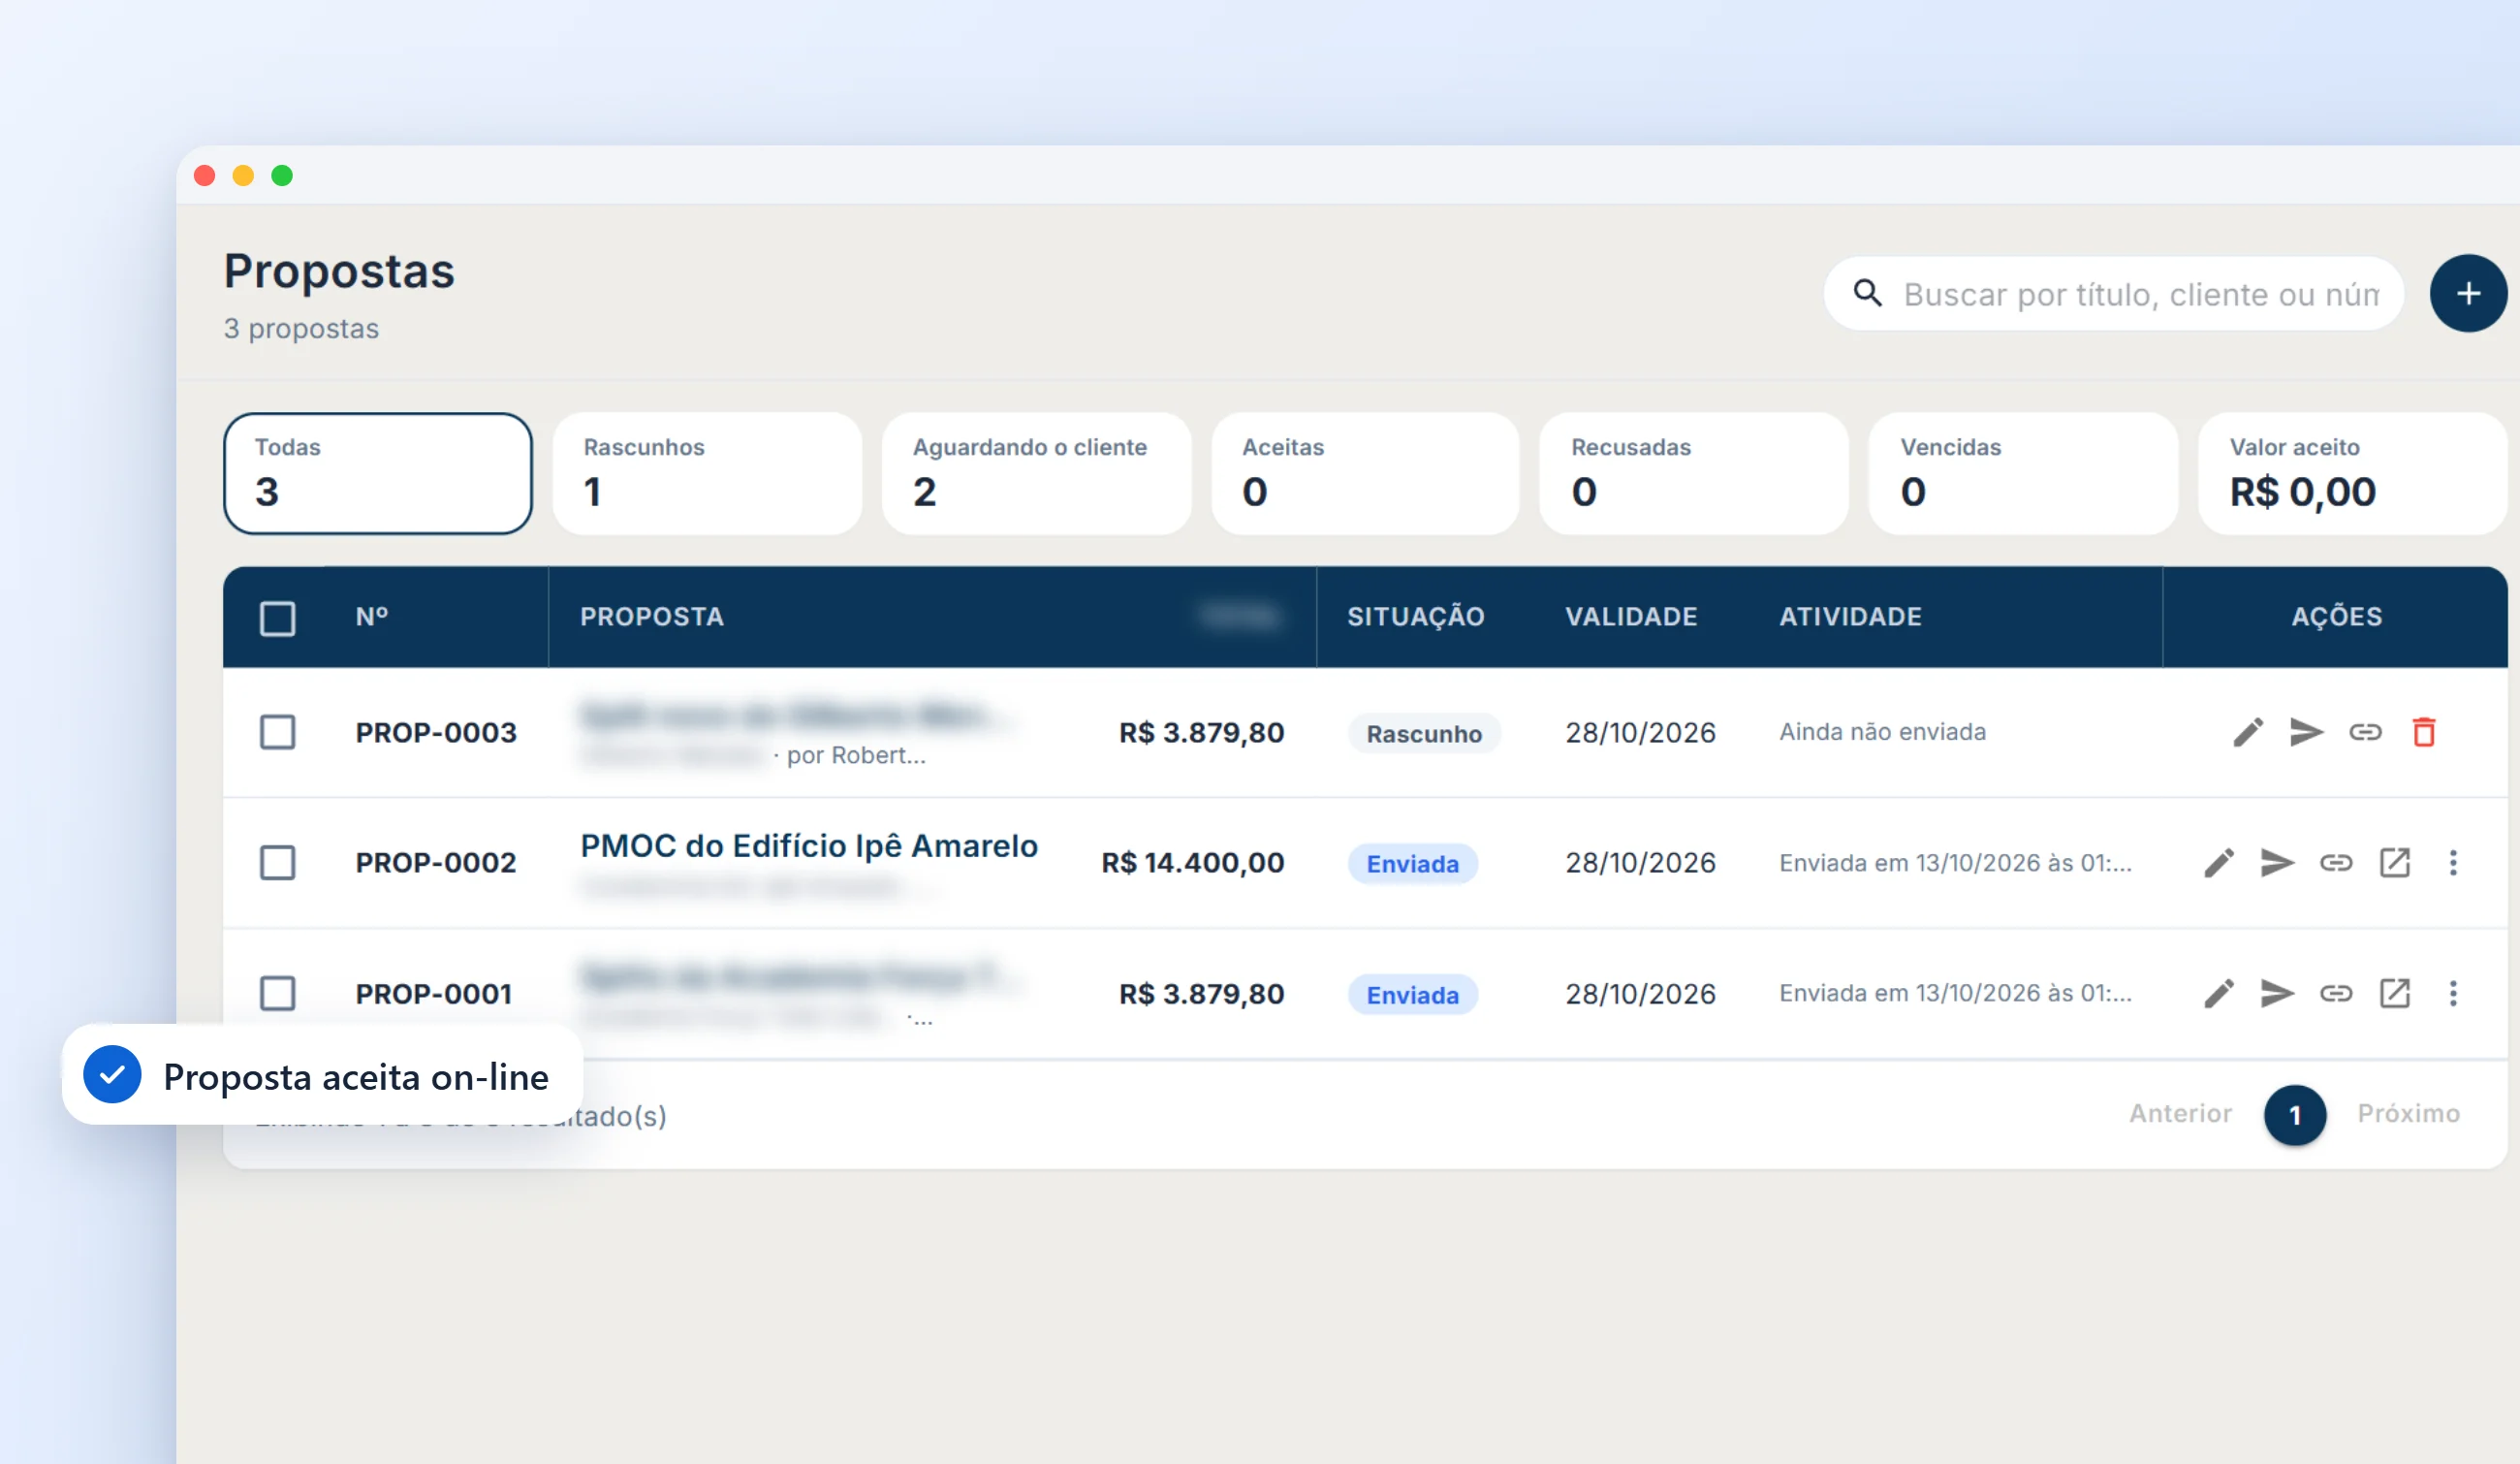
Task: Click the Rascunho status badge
Action: (1424, 734)
